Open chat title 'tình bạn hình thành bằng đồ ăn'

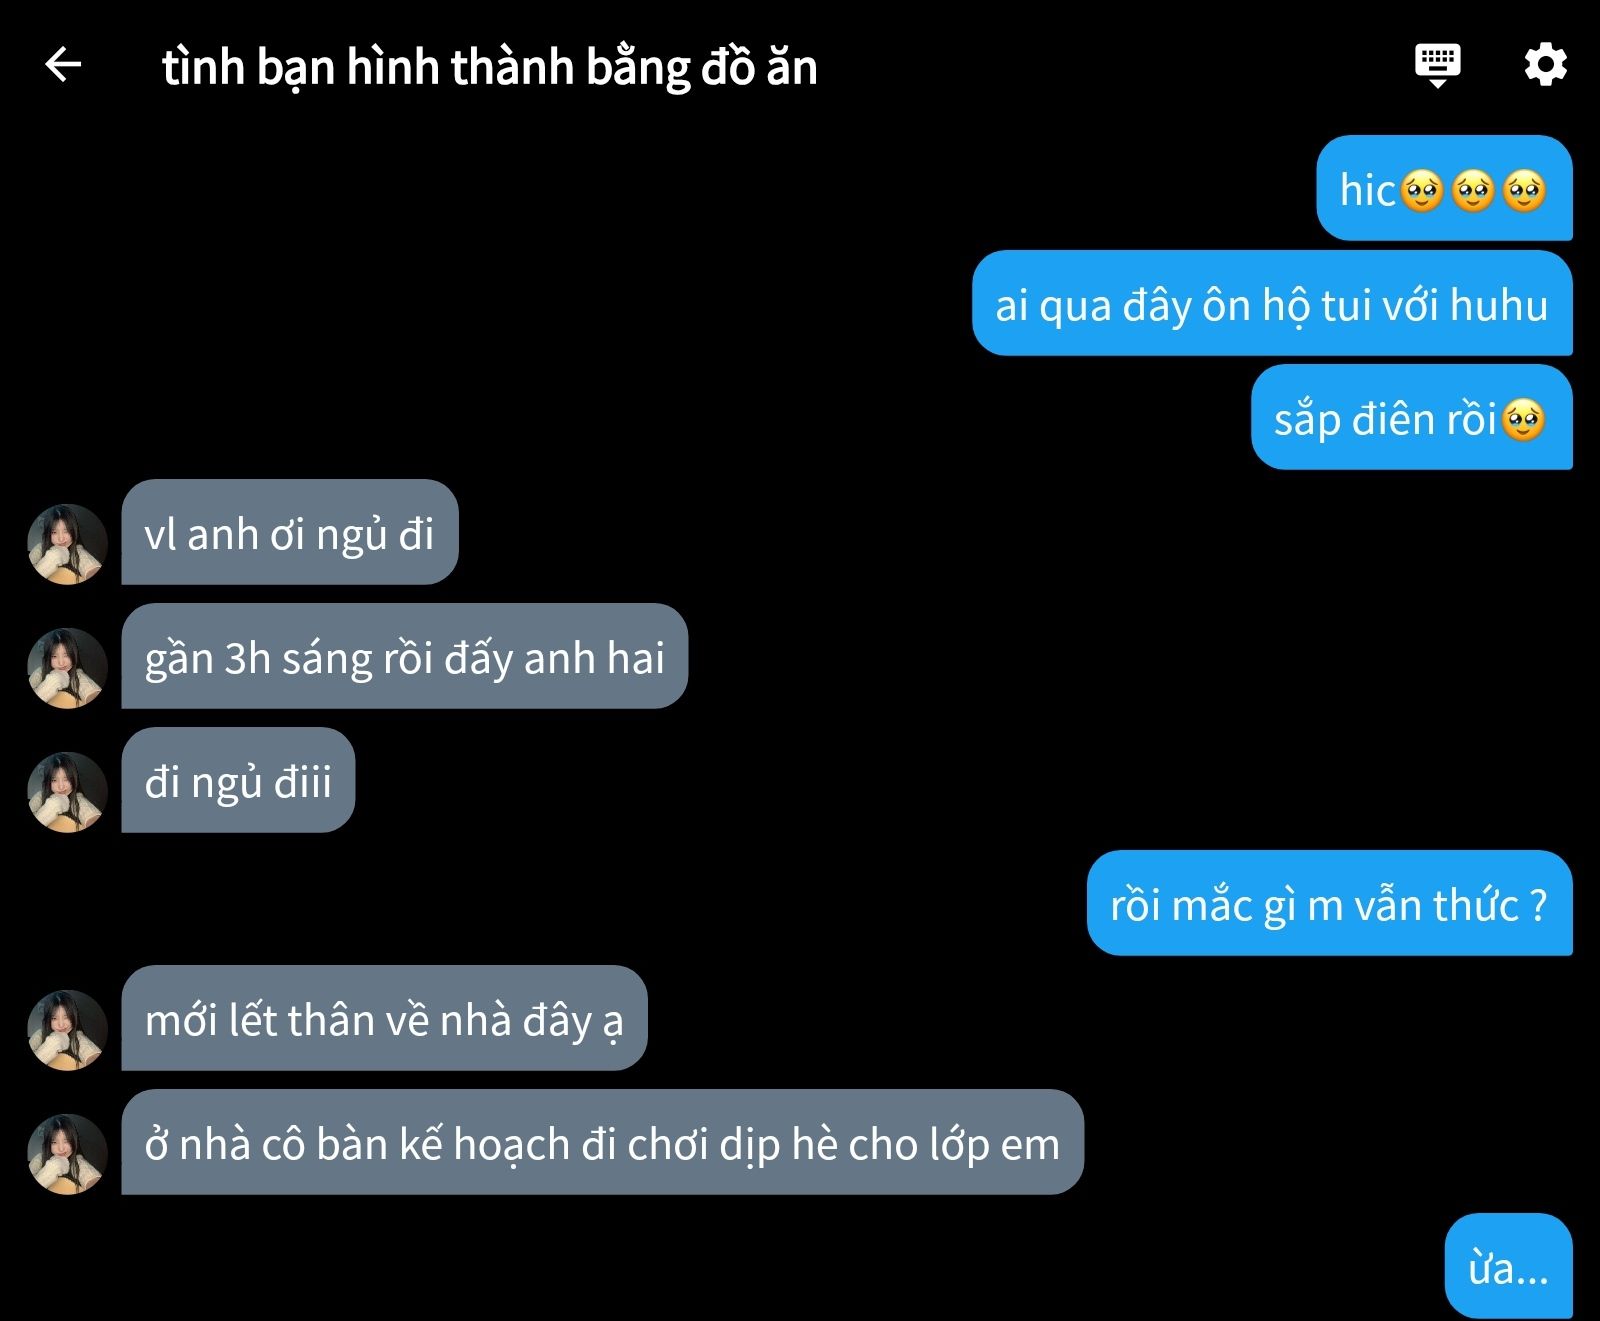pos(490,67)
